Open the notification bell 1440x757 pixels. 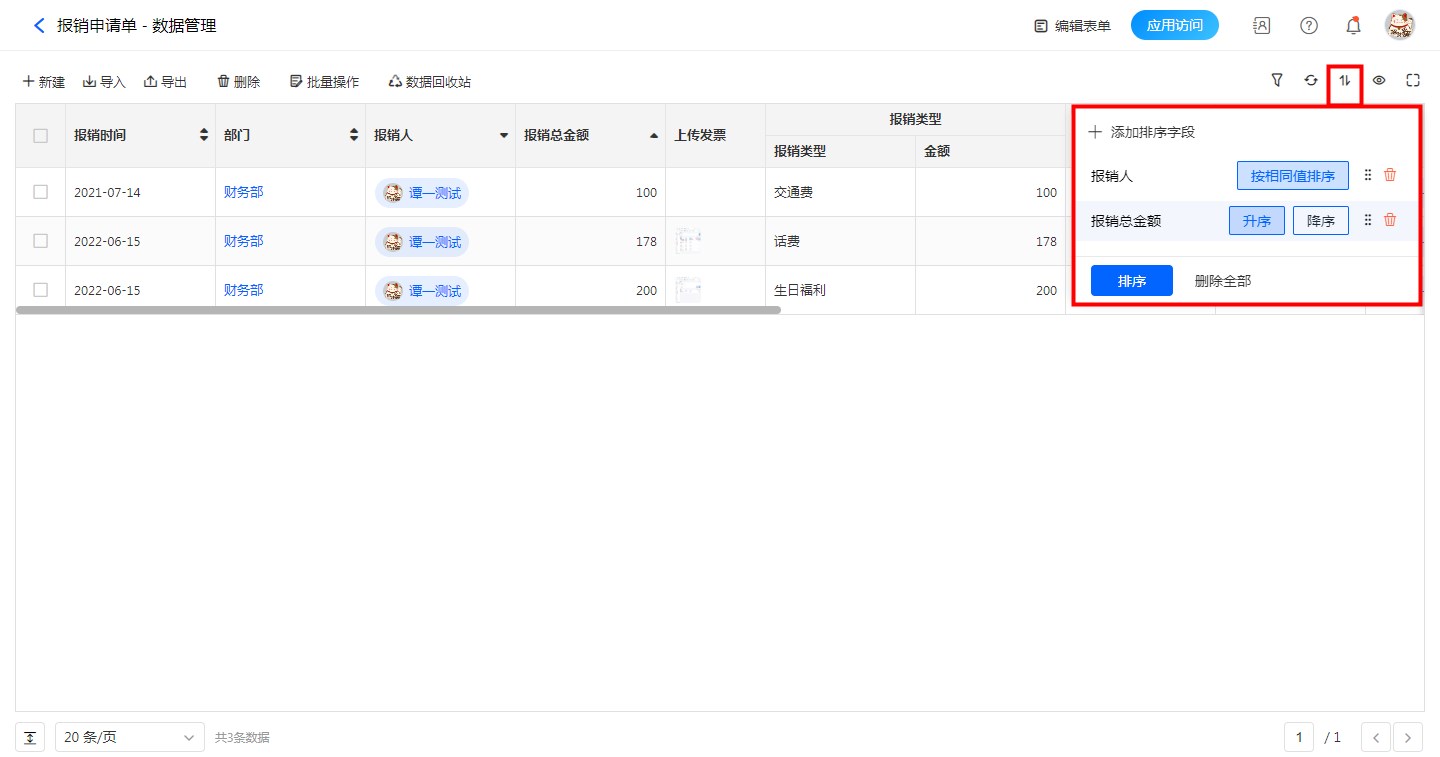coord(1353,26)
